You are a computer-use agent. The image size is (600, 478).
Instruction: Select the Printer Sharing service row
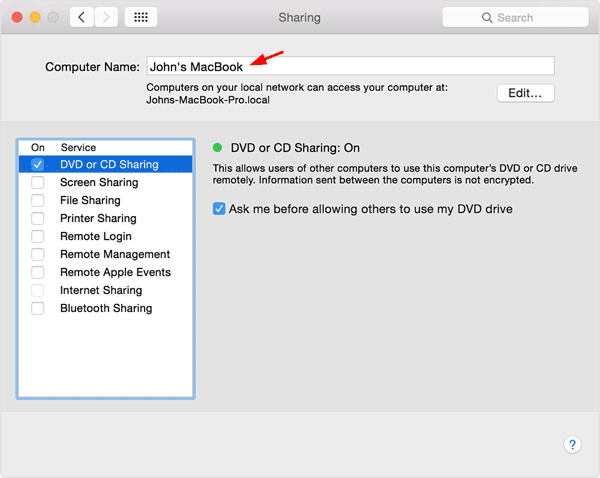pos(98,219)
